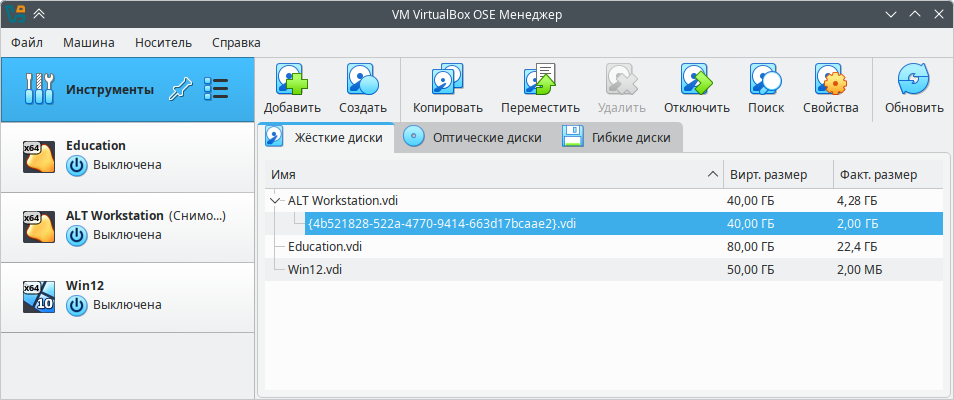Click the 80,00 ГБ virtual size cell

pyautogui.click(x=750, y=247)
